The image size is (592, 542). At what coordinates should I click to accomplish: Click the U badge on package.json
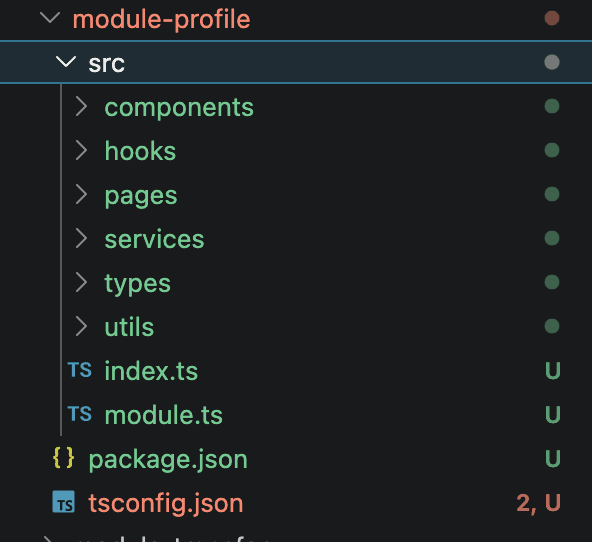coord(553,459)
